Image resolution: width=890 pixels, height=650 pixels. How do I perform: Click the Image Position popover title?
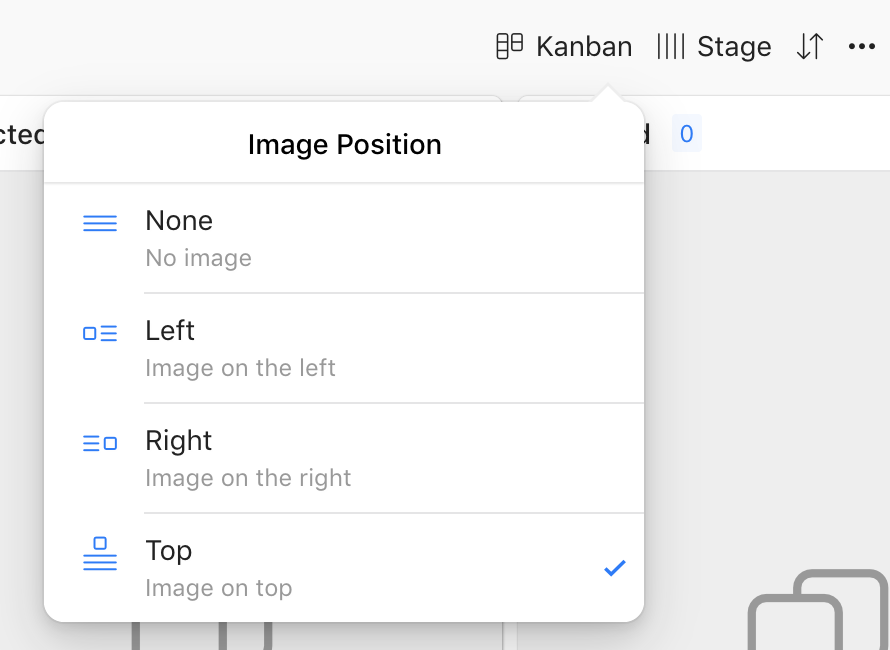click(x=345, y=144)
